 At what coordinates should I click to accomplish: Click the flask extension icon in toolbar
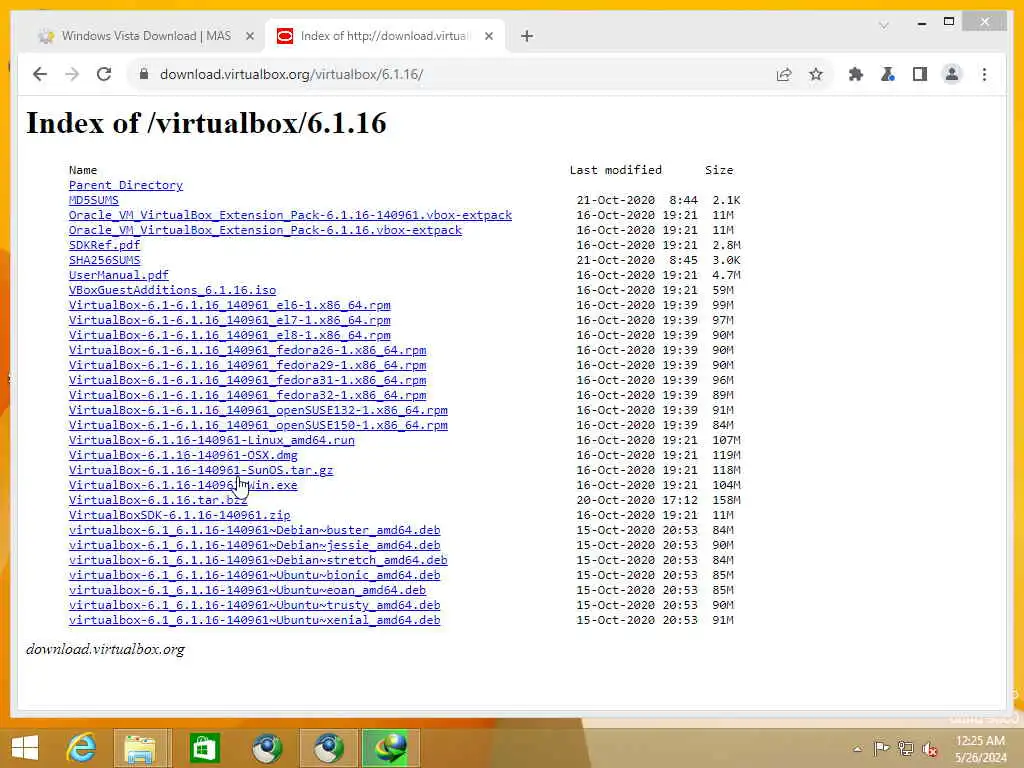[x=888, y=74]
